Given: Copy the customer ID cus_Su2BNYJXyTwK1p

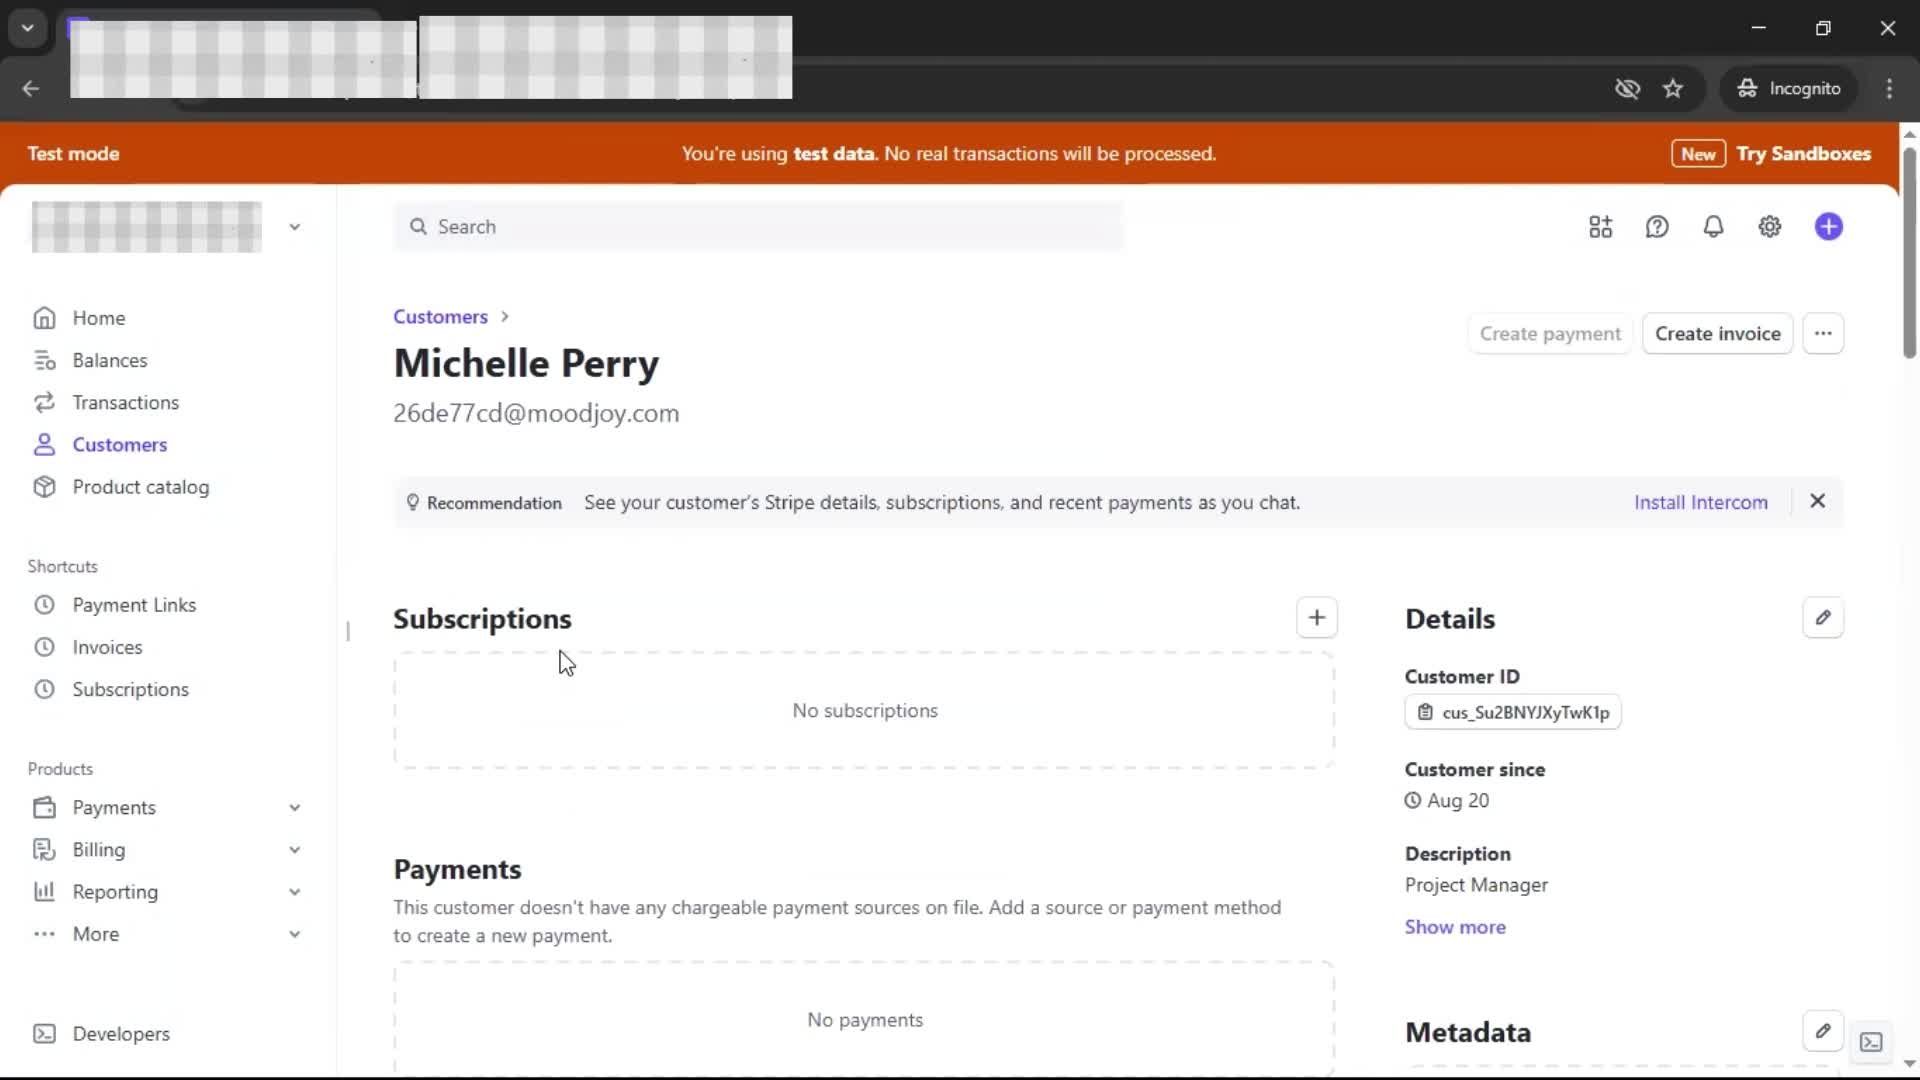Looking at the screenshot, I should [x=1512, y=712].
